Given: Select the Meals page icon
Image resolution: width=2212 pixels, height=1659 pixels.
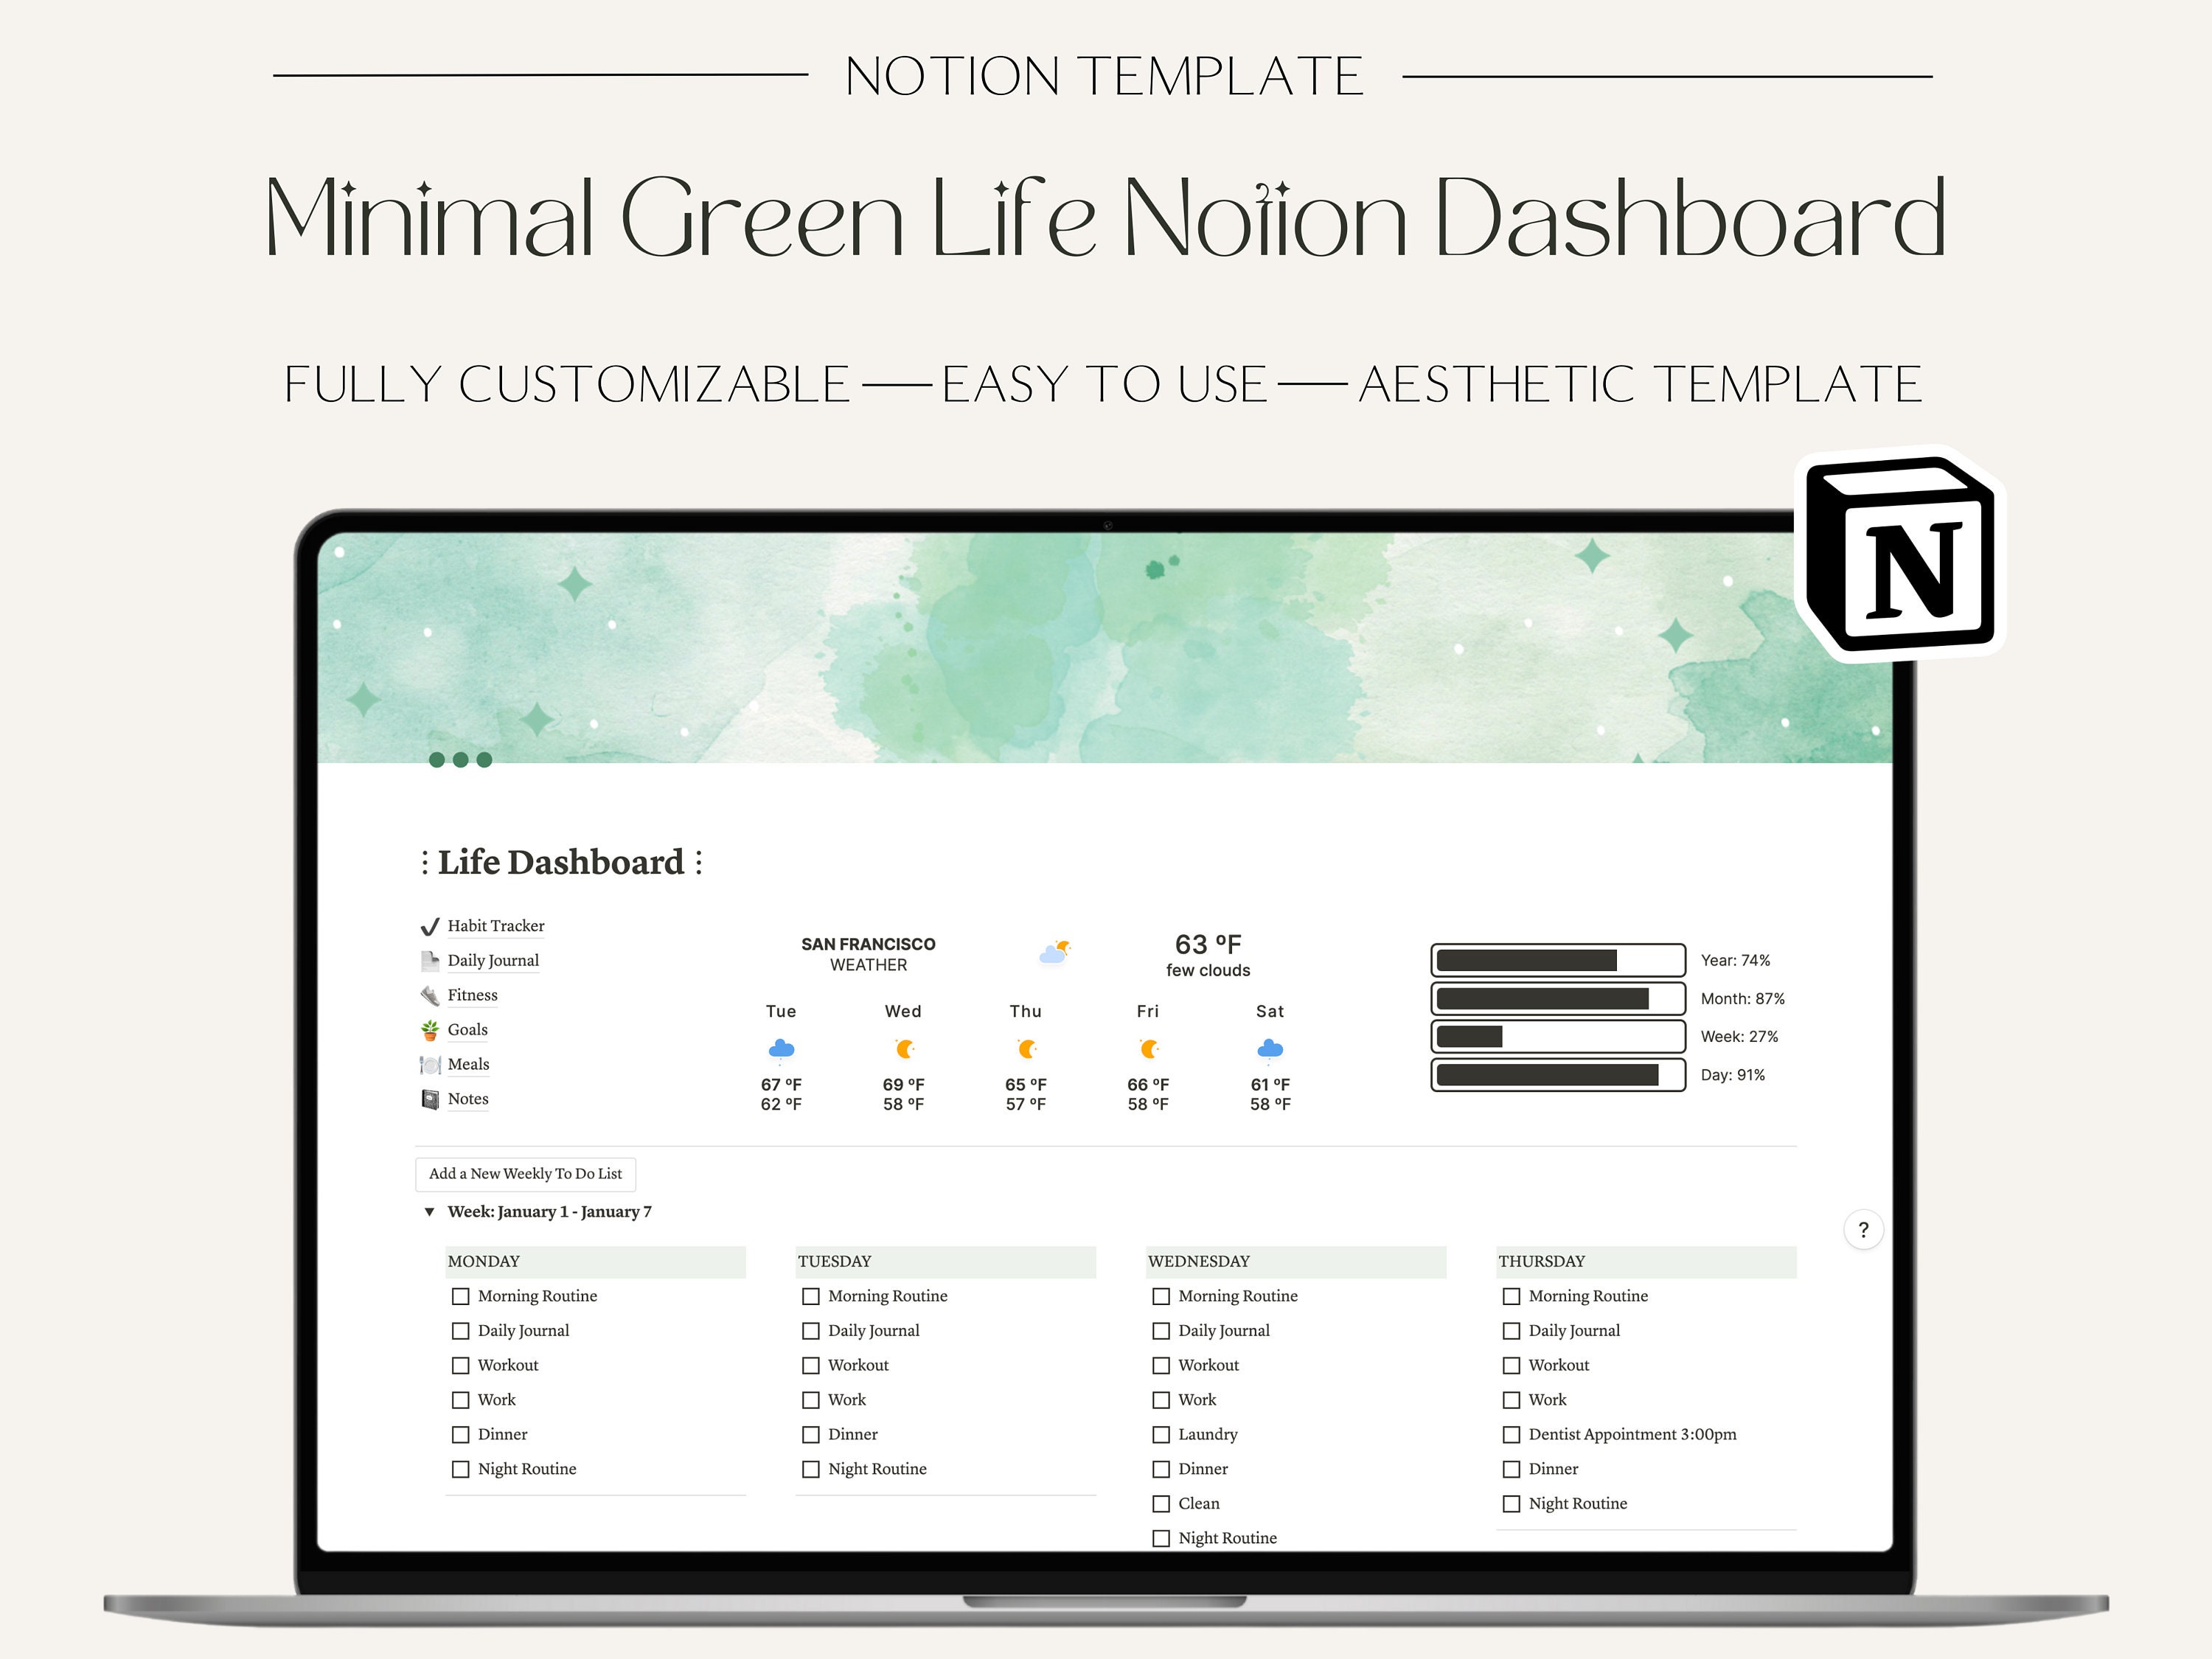Looking at the screenshot, I should (429, 1064).
